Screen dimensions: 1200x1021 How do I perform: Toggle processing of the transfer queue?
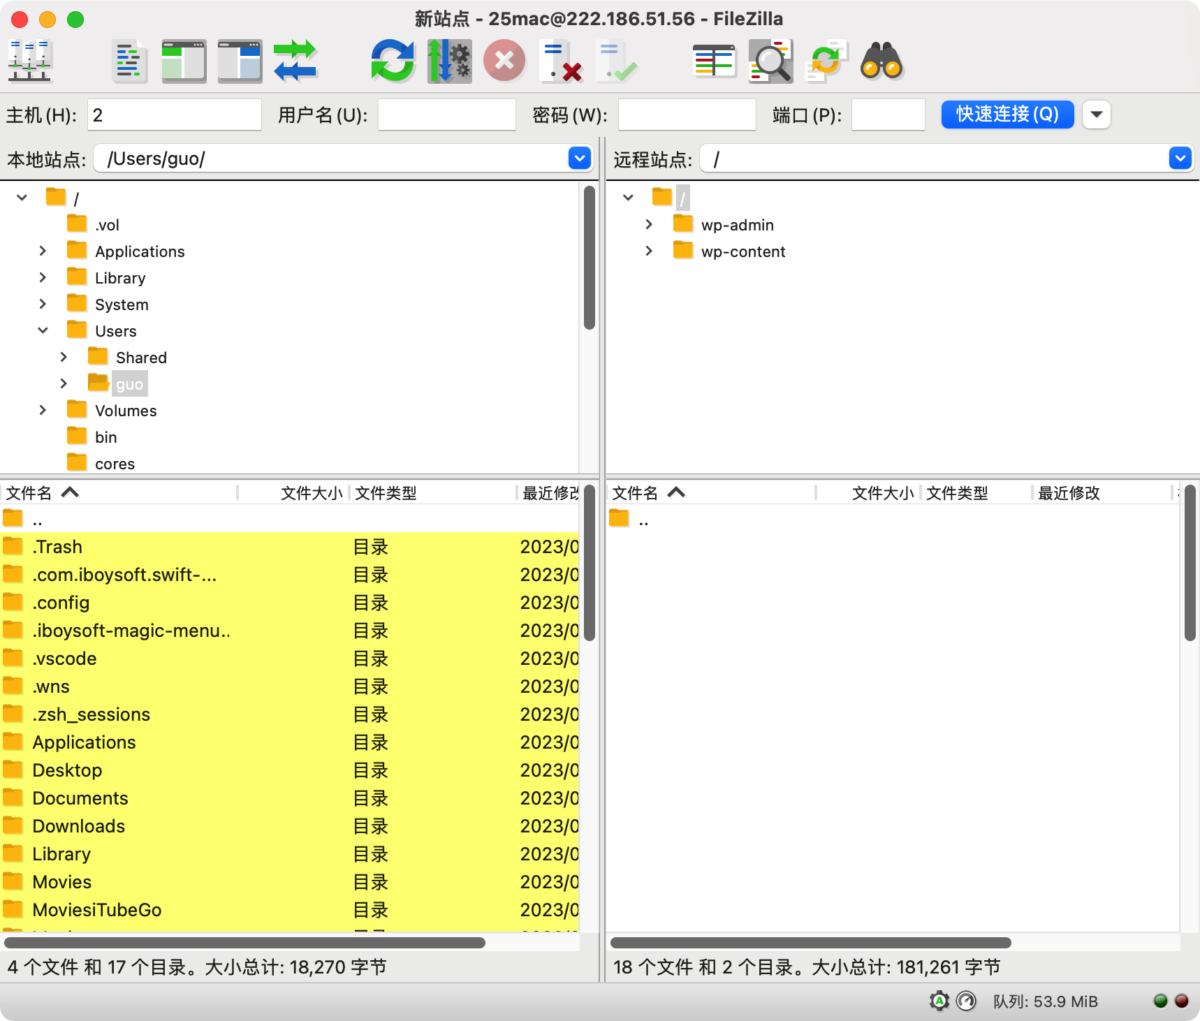(x=449, y=62)
